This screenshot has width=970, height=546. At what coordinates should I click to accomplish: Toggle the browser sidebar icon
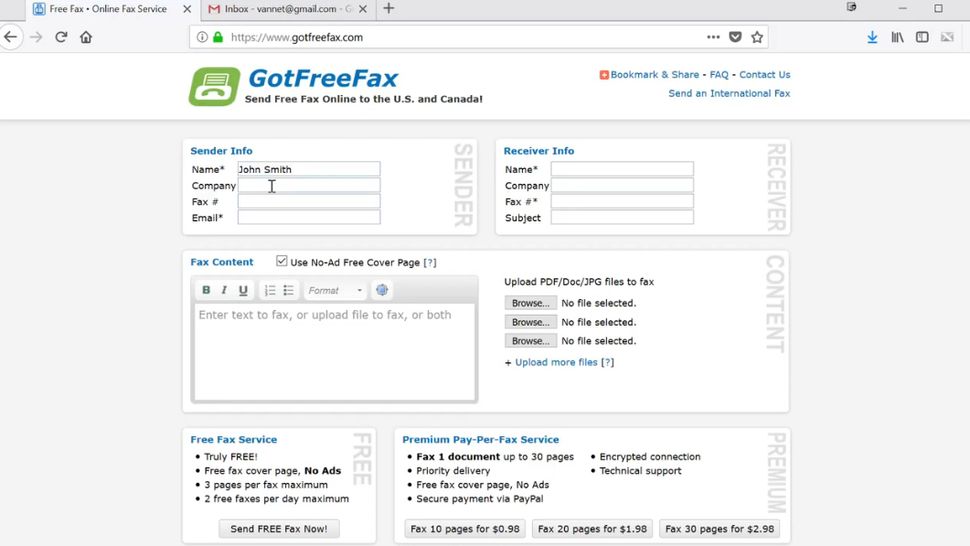(922, 37)
